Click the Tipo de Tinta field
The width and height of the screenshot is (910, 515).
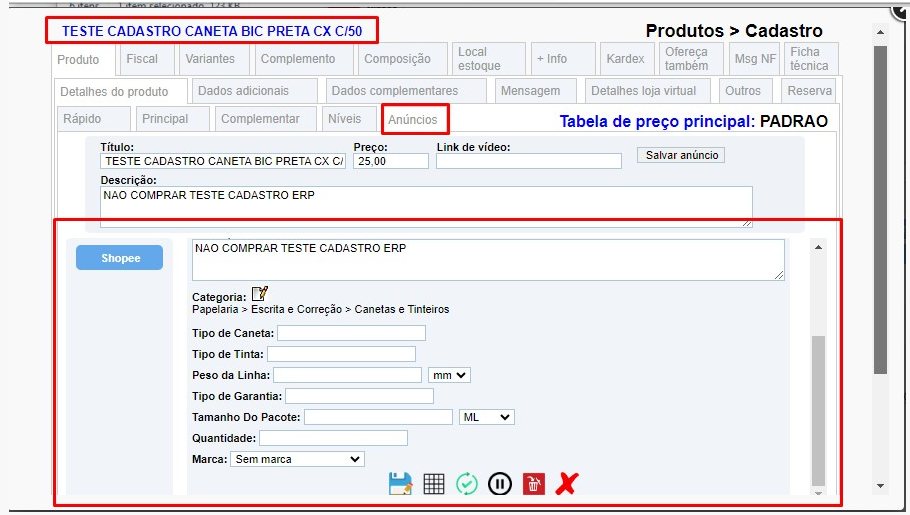[341, 354]
